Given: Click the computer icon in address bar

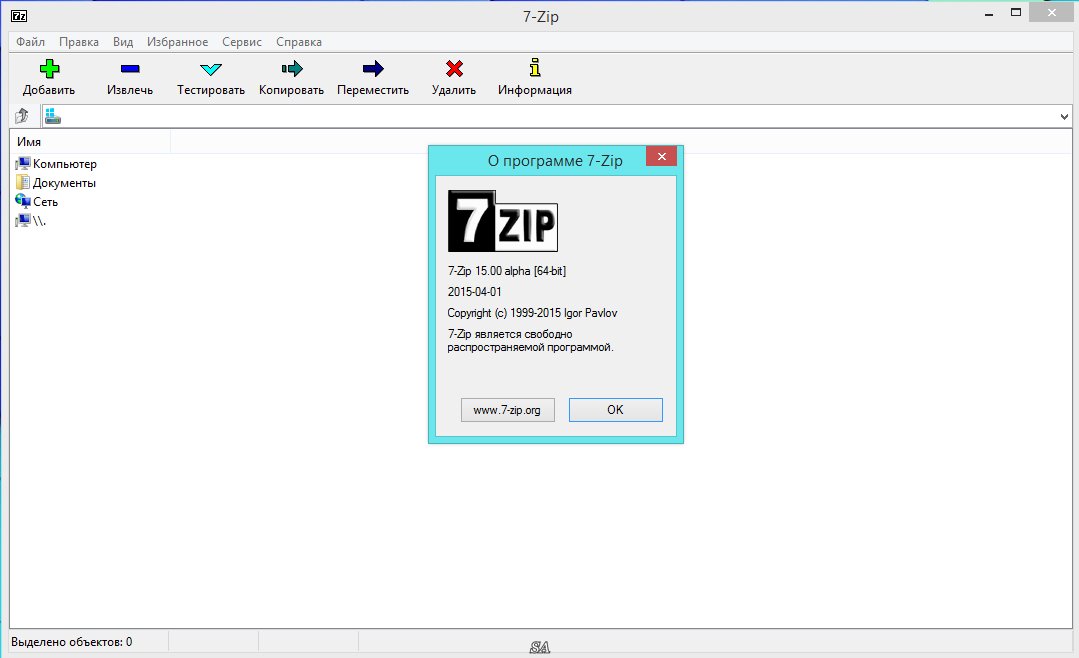Looking at the screenshot, I should [x=52, y=116].
